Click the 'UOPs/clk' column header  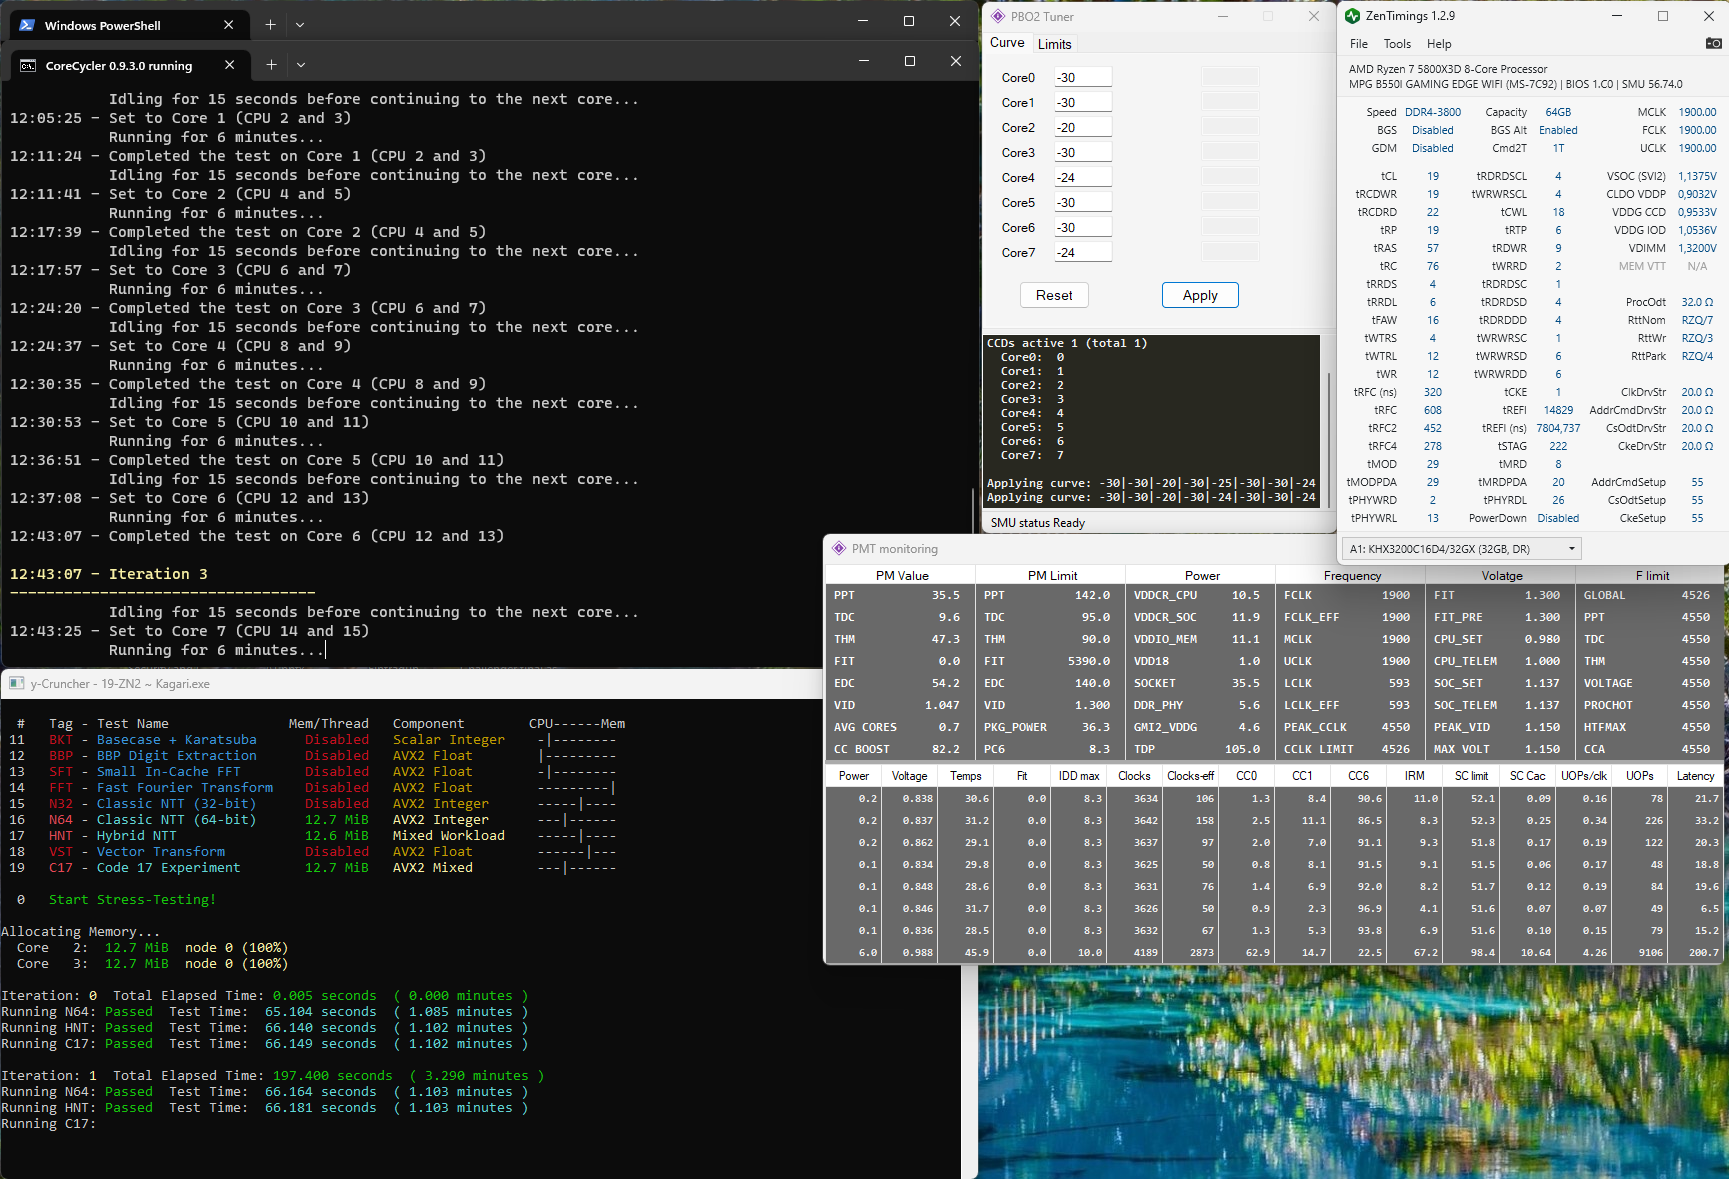click(1584, 776)
